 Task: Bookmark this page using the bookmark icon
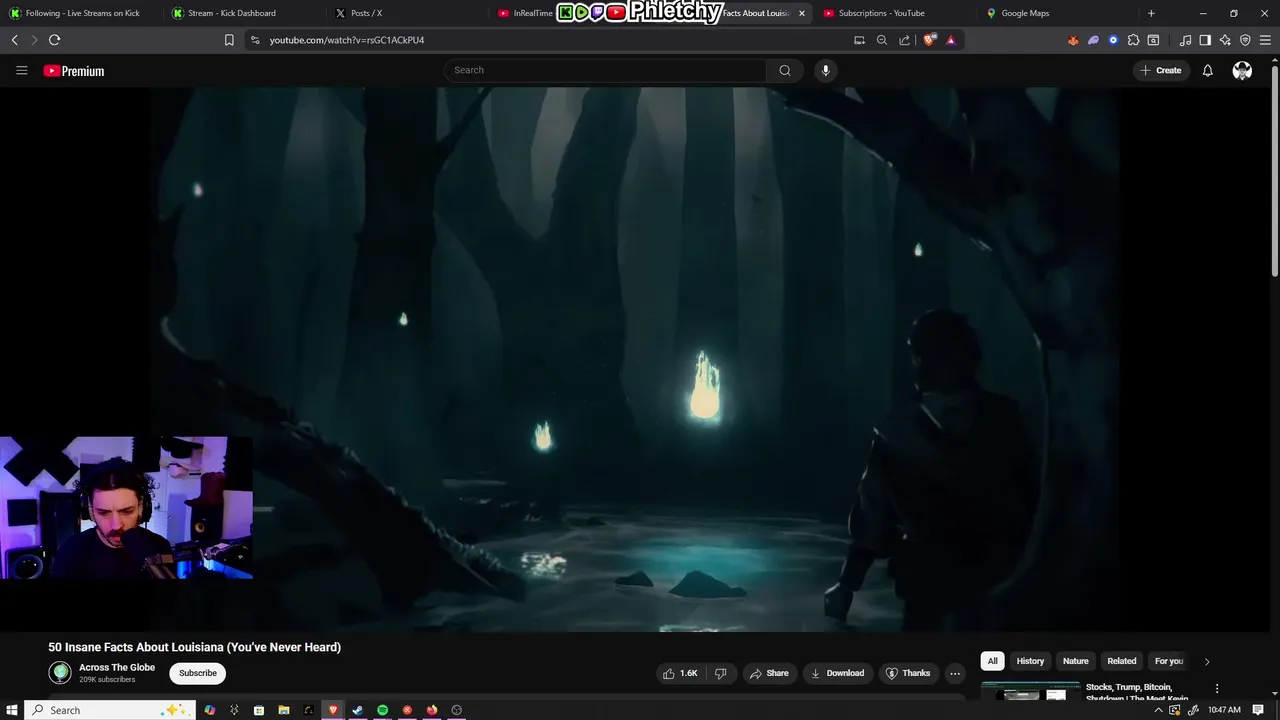click(229, 40)
